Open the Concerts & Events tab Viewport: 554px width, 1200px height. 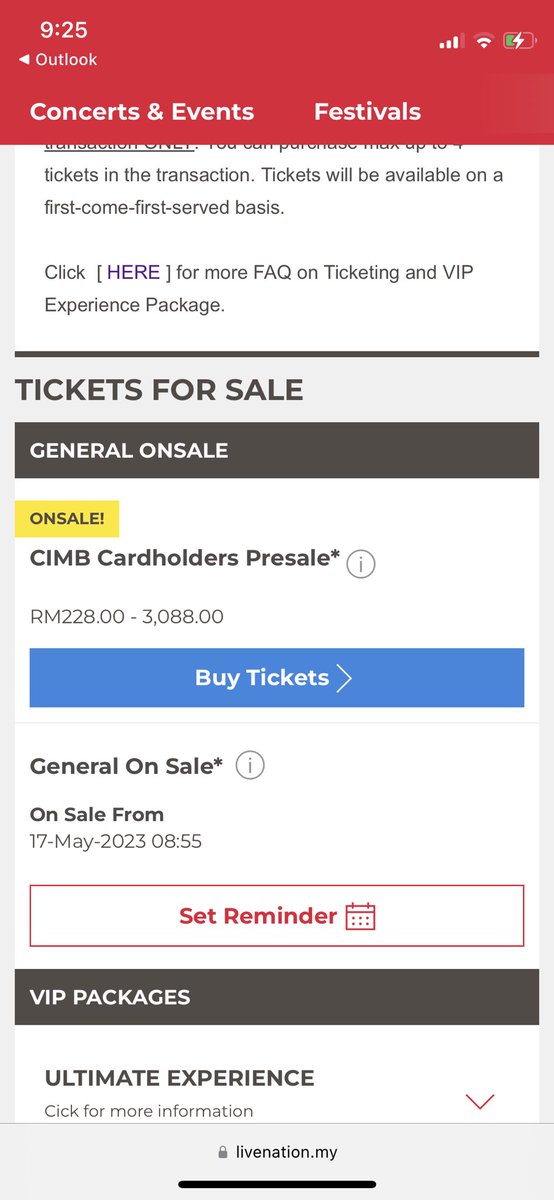point(142,111)
